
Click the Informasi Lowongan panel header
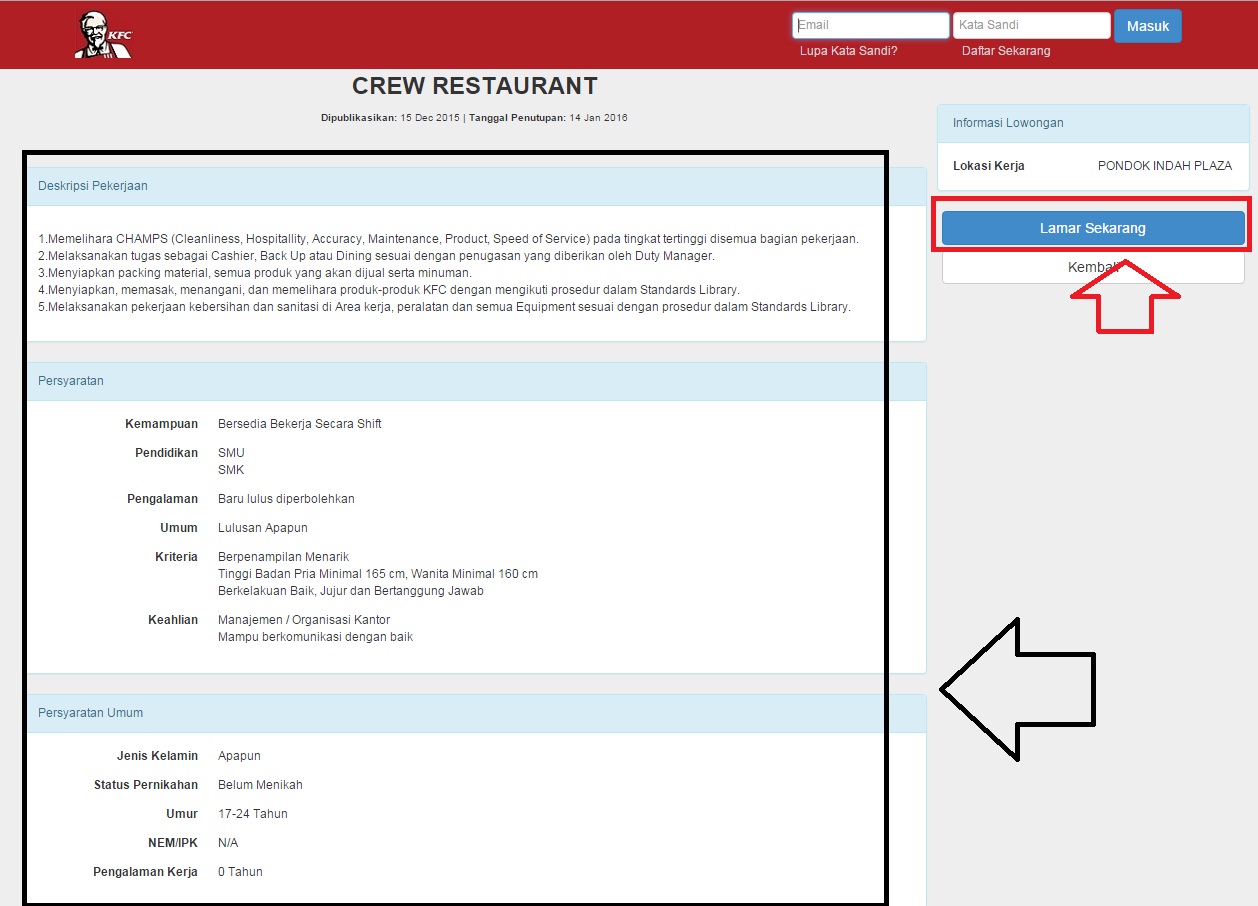pyautogui.click(x=1093, y=123)
